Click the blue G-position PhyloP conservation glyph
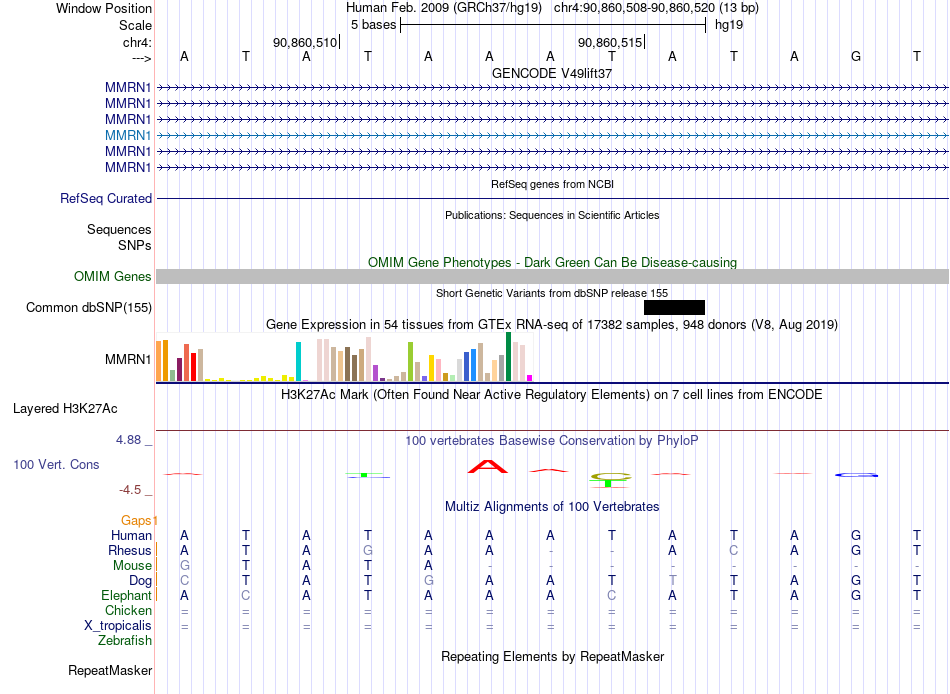The height and width of the screenshot is (694, 950). pos(856,475)
